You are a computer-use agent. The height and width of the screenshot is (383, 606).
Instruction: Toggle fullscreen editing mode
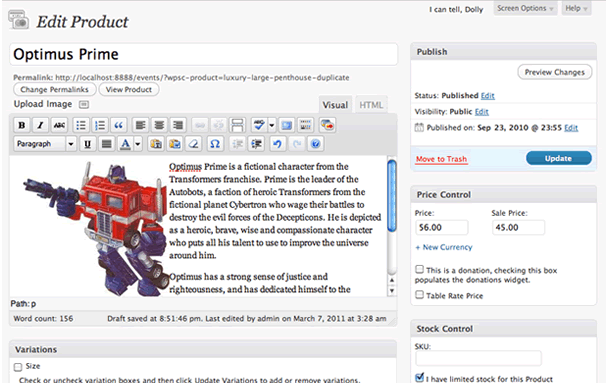pos(287,125)
